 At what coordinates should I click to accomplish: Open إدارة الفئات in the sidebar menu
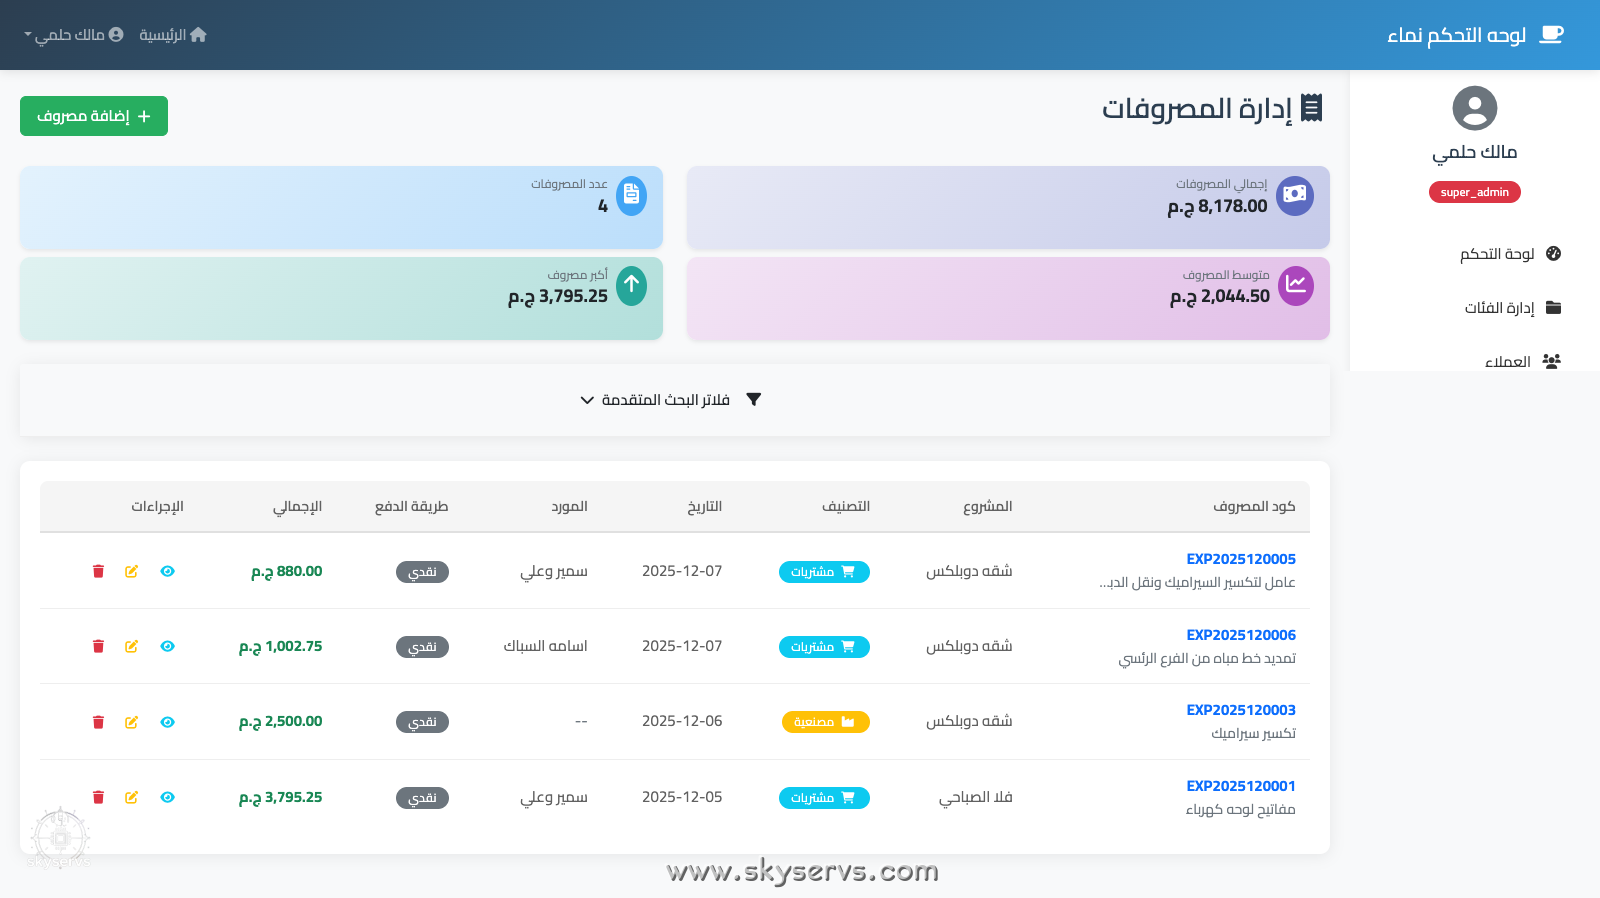click(1513, 308)
